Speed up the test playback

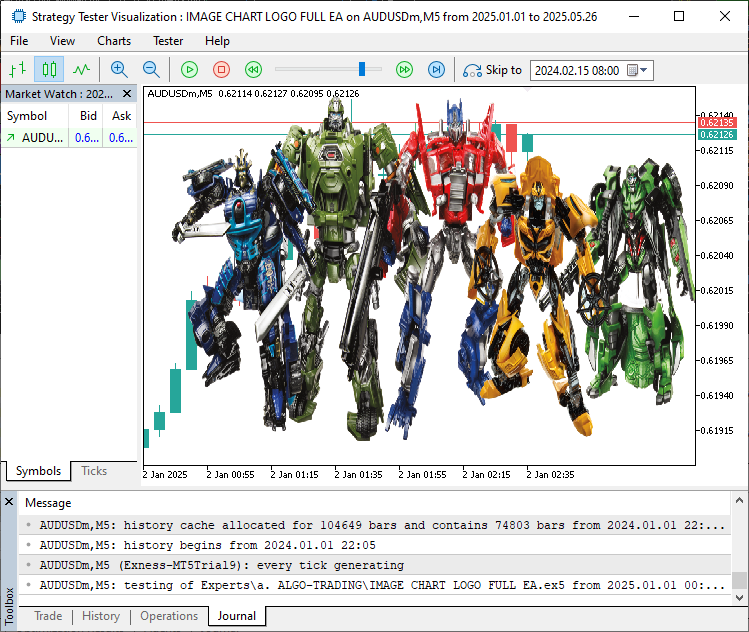[x=404, y=70]
